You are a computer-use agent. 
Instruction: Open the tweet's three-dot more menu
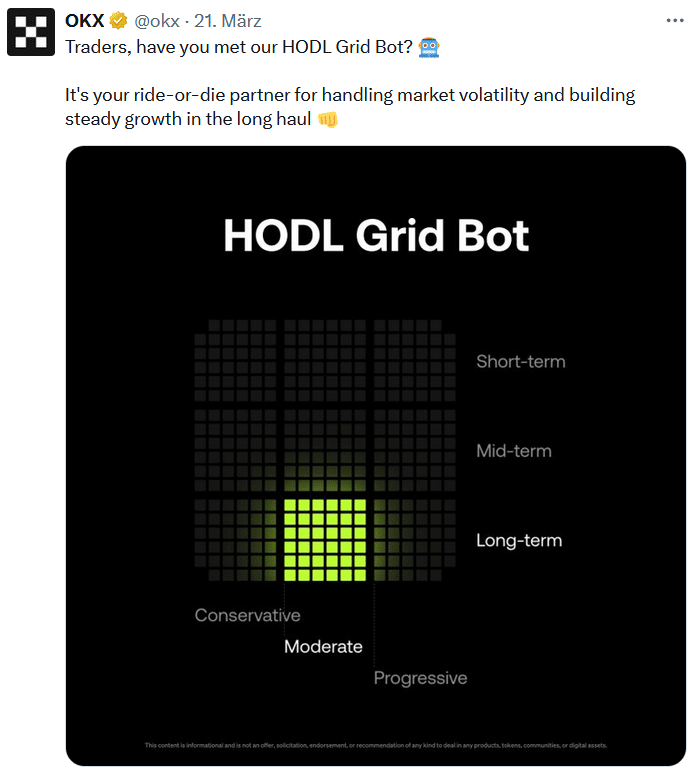click(675, 20)
